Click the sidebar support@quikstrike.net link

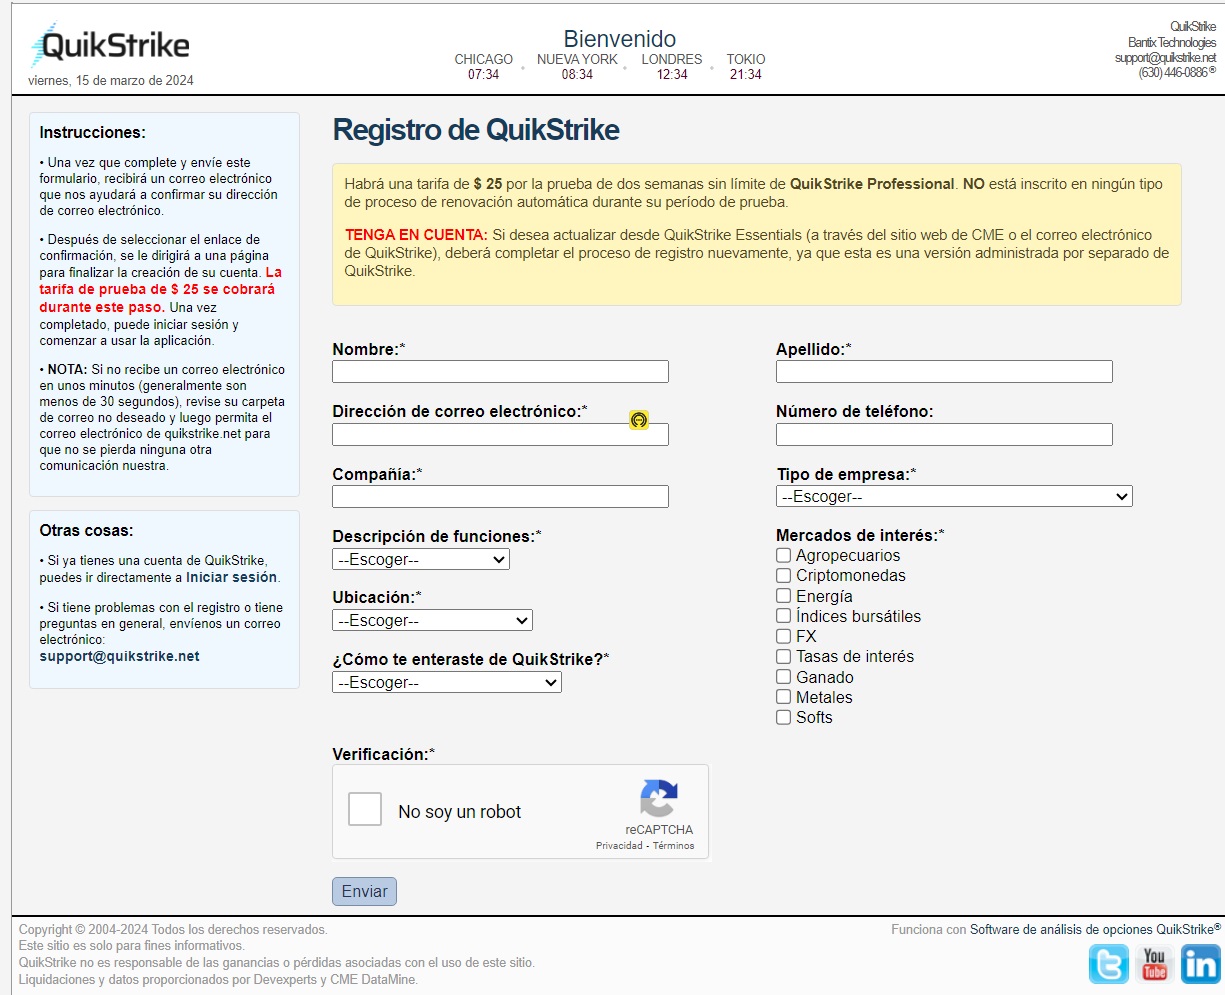point(120,656)
